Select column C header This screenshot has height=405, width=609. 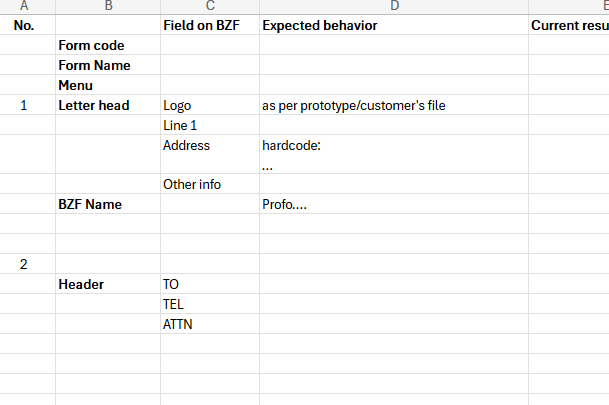tap(210, 6)
